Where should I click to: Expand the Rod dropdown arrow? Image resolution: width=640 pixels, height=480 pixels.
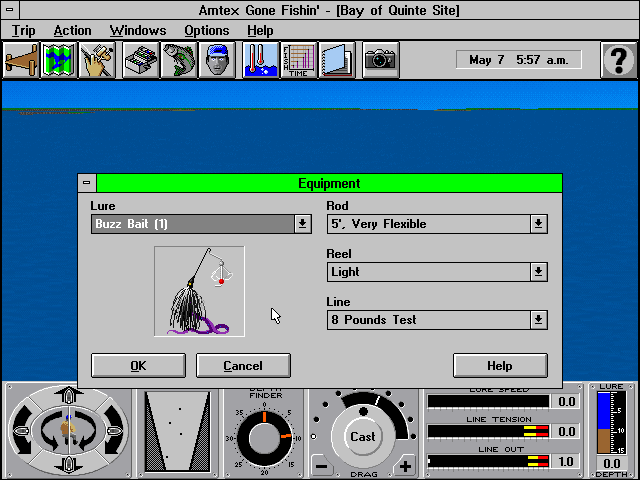click(538, 224)
